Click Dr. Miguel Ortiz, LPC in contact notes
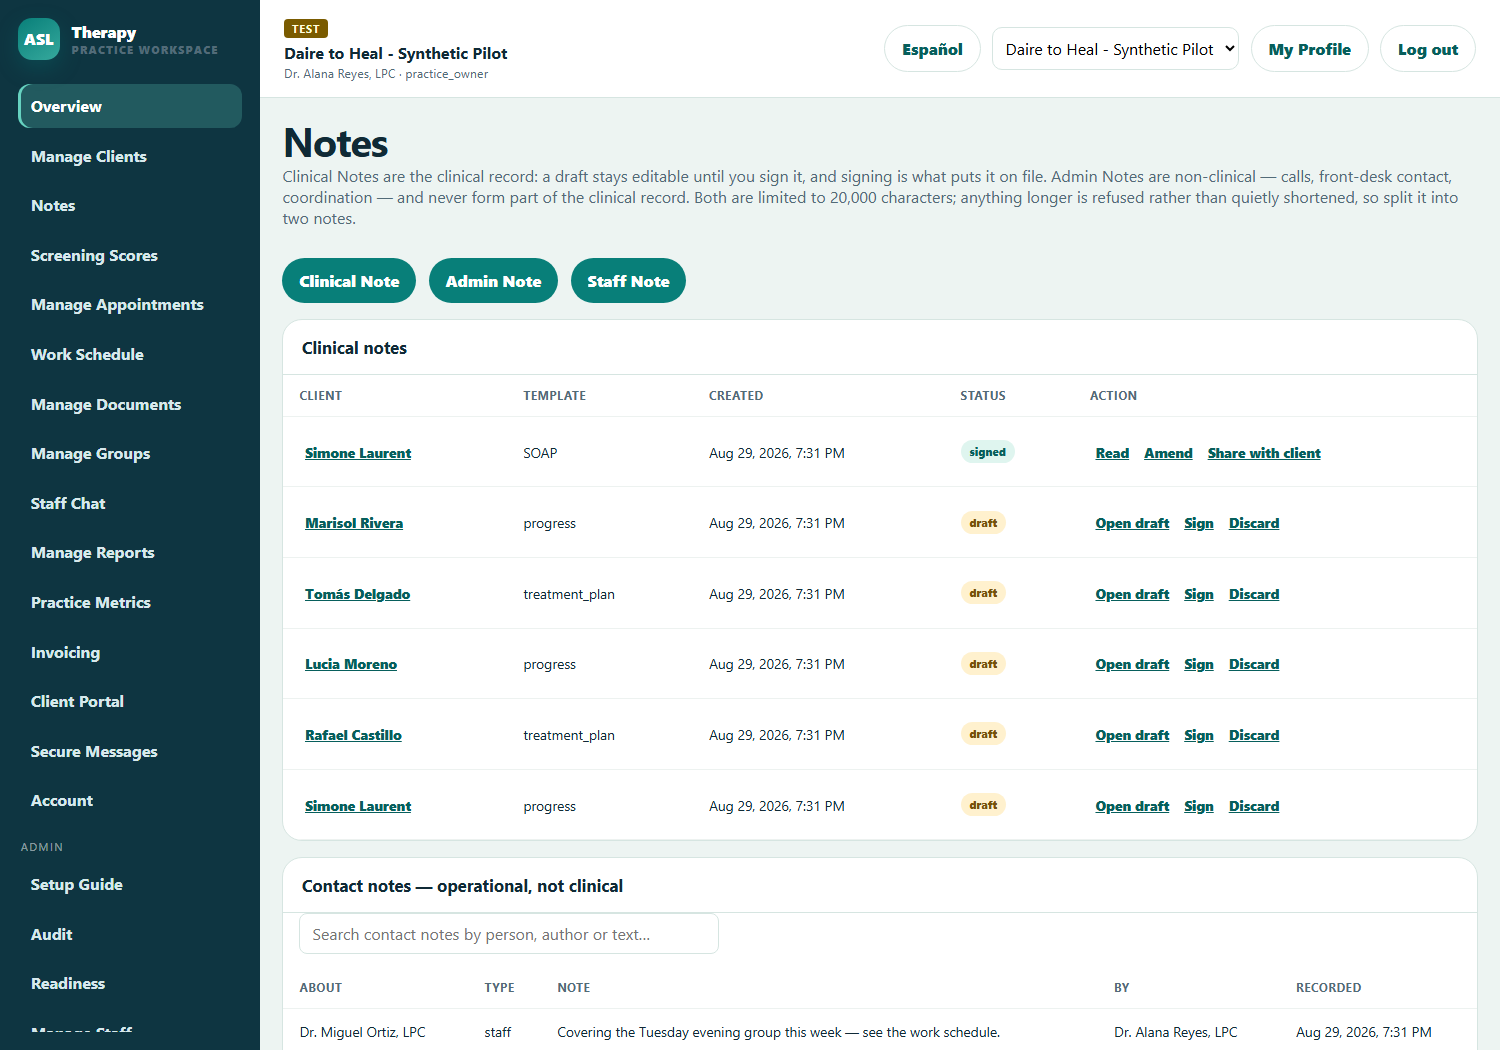Image resolution: width=1500 pixels, height=1050 pixels. [362, 1032]
